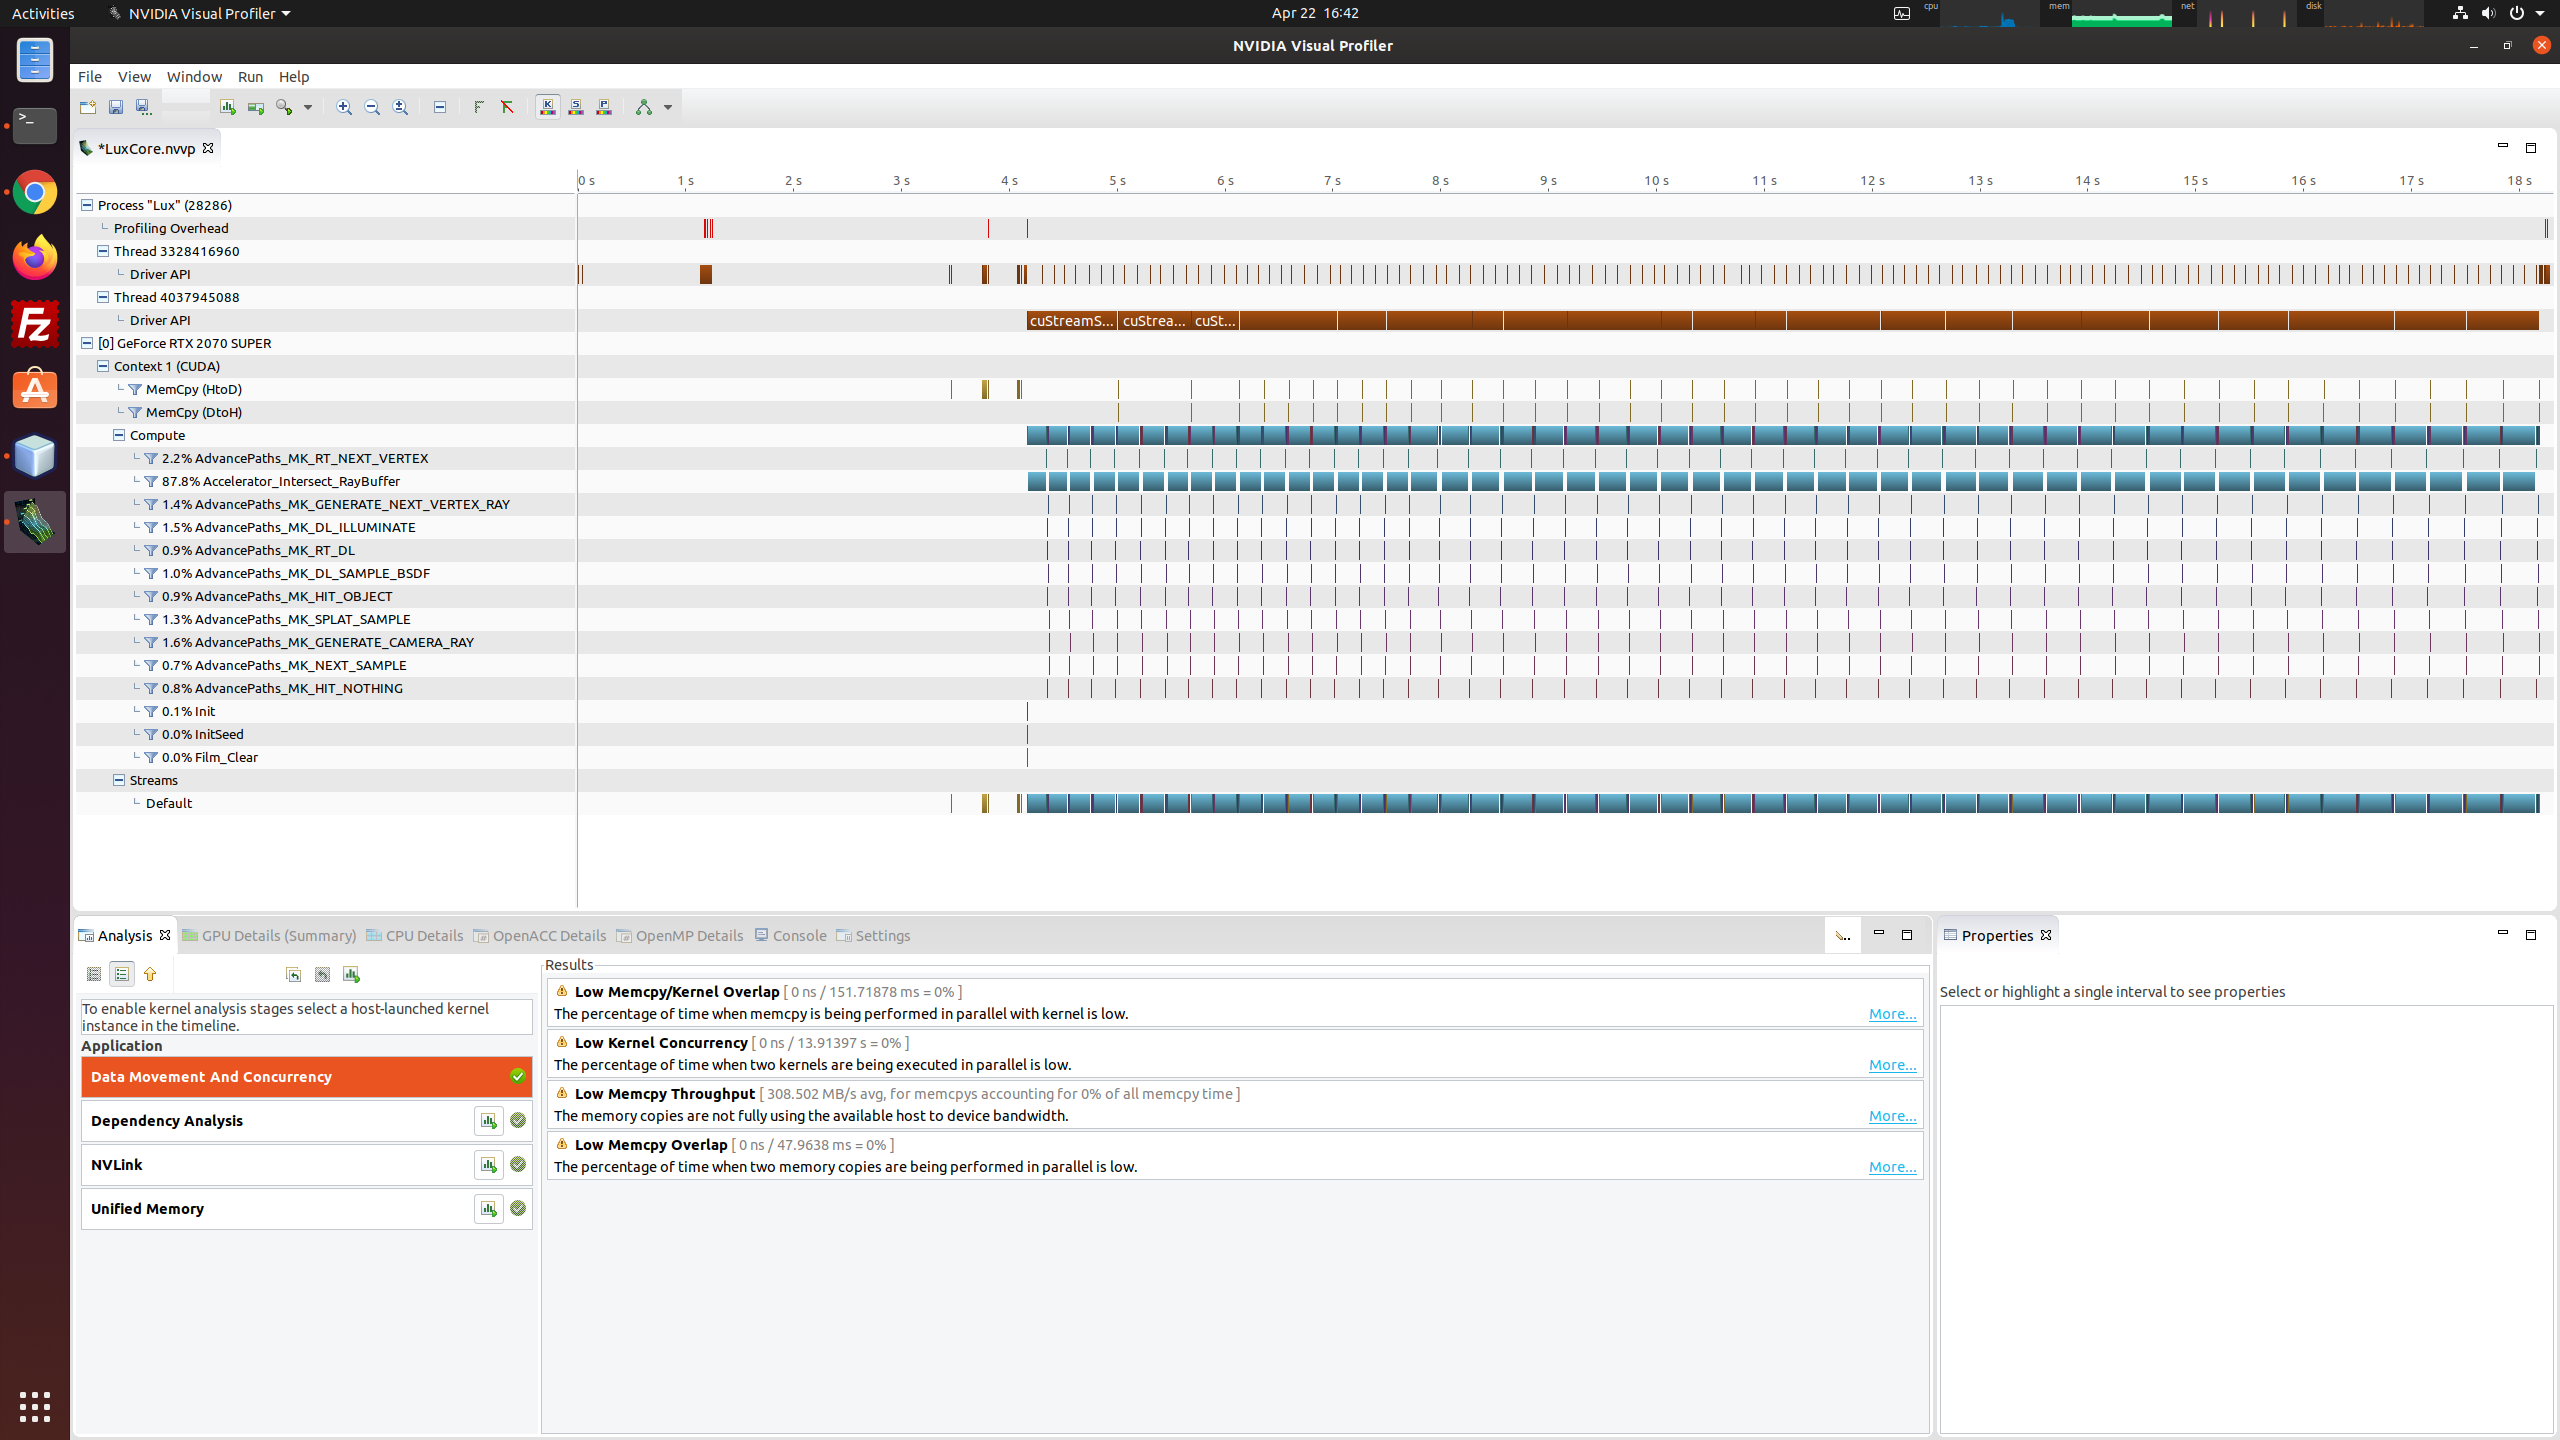The image size is (2560, 1440).
Task: Click the new session toolbar icon
Action: point(88,107)
